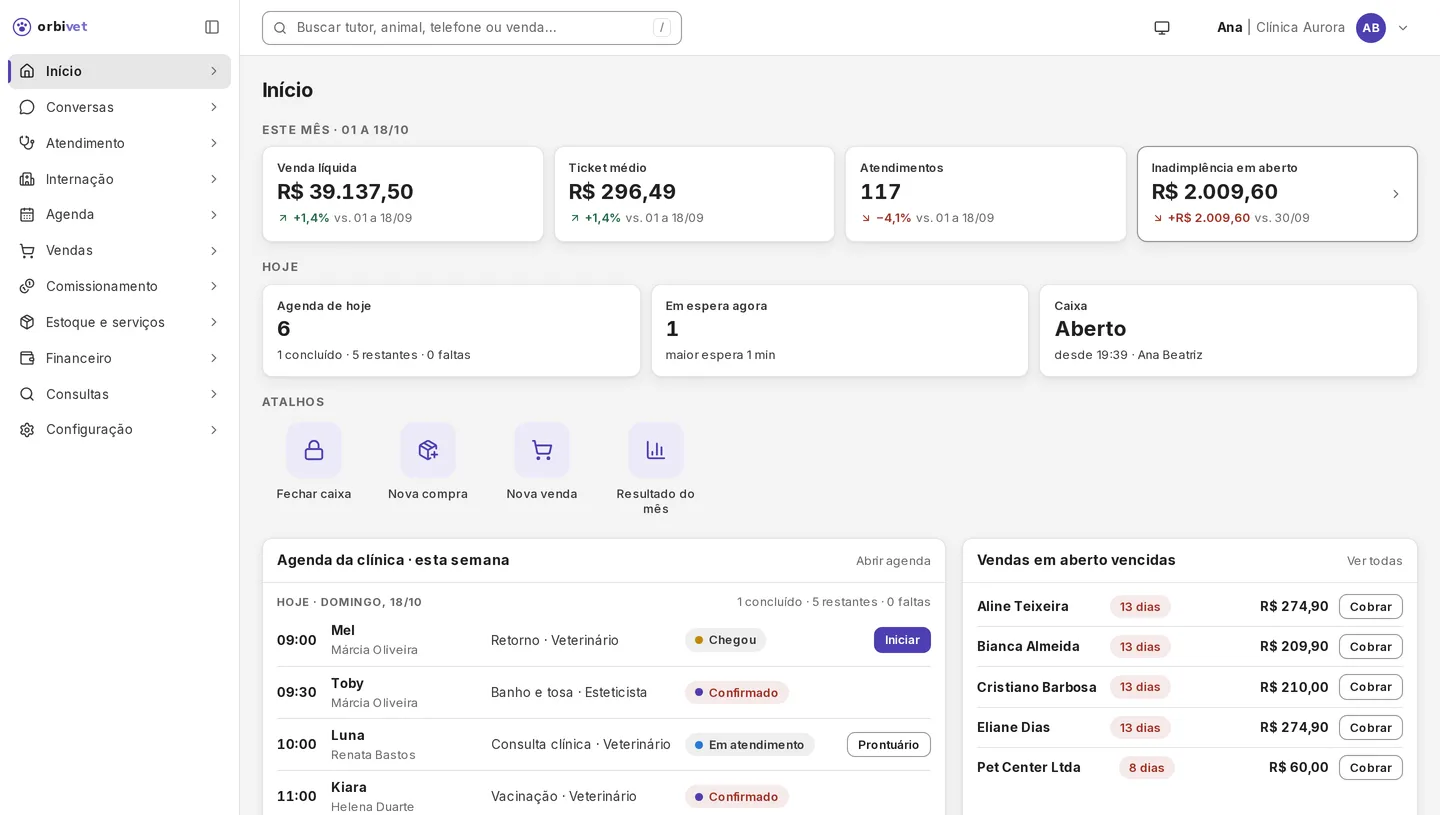Click the AB user avatar
Viewport: 1440px width, 815px height.
1371,28
